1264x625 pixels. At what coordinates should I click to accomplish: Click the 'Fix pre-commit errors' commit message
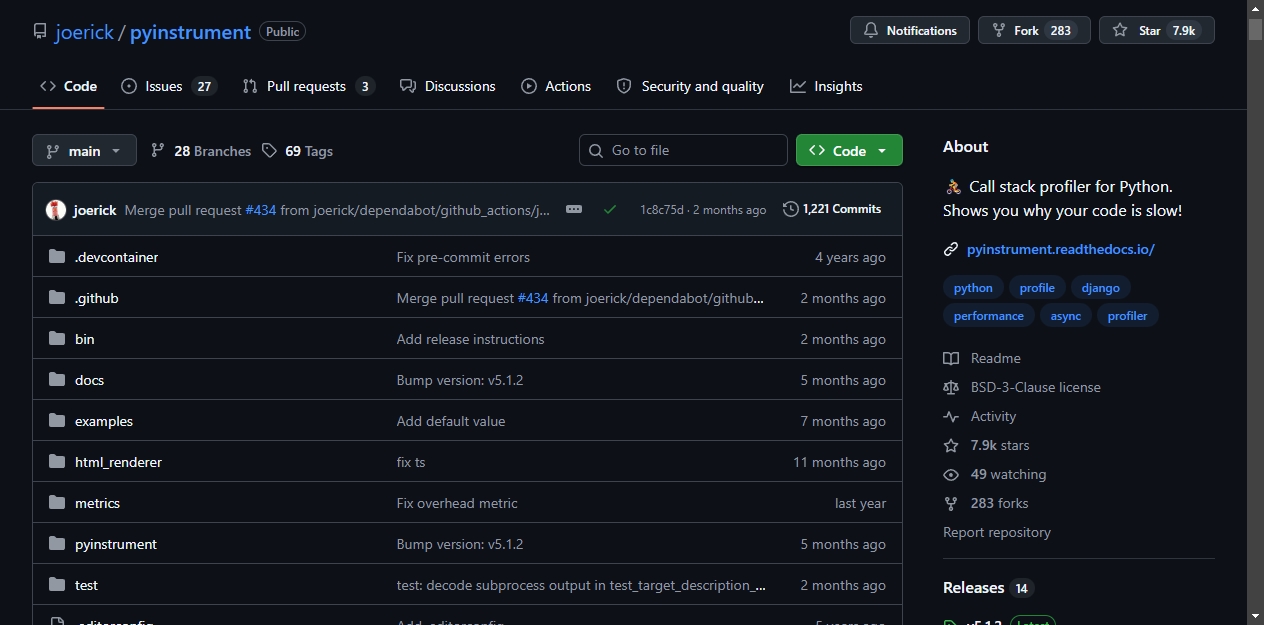pos(463,257)
